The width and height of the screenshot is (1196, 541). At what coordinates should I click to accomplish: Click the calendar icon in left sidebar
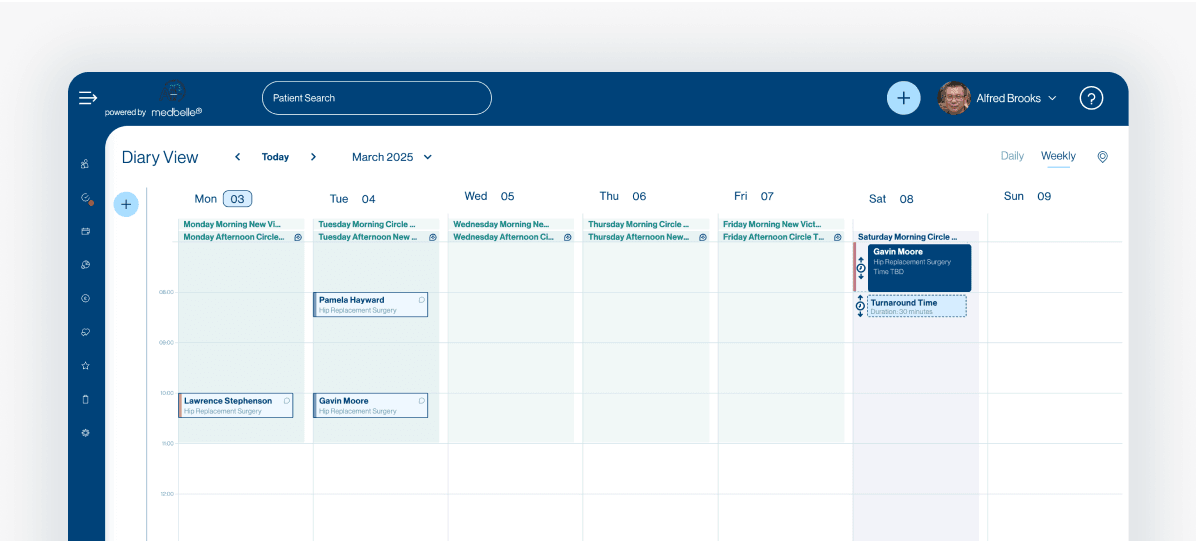coord(86,232)
